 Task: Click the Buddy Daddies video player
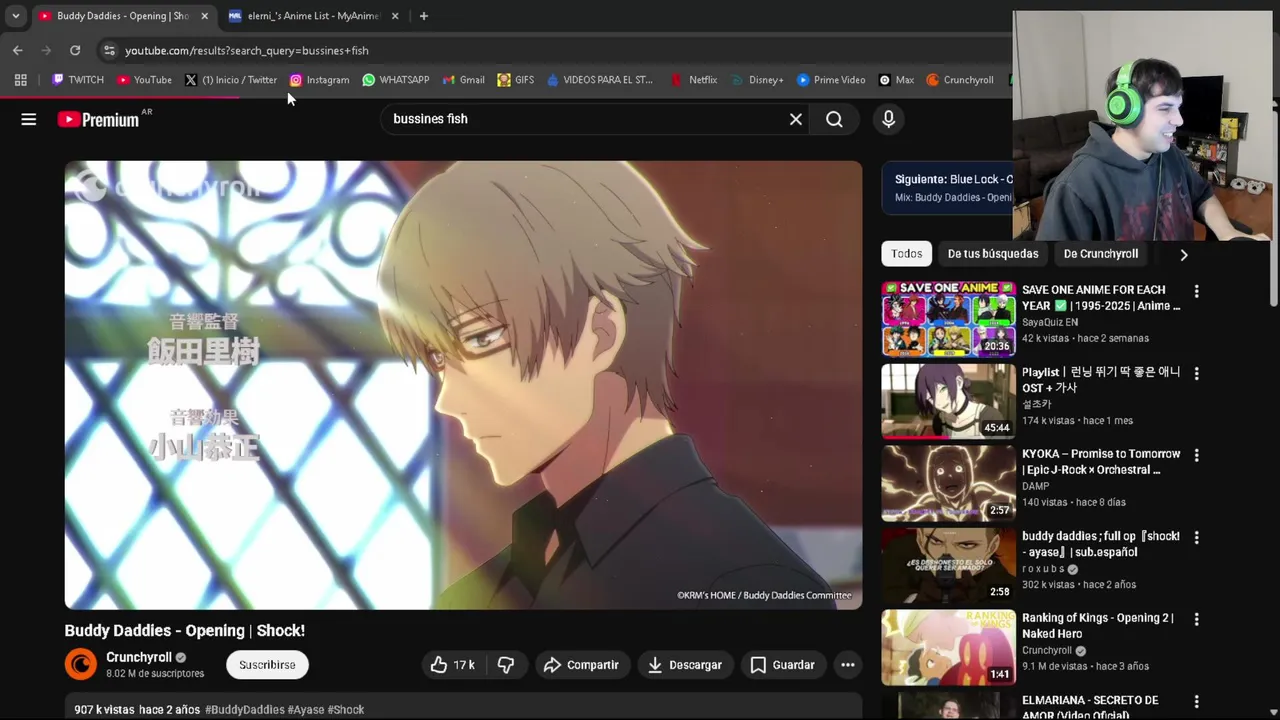click(463, 385)
